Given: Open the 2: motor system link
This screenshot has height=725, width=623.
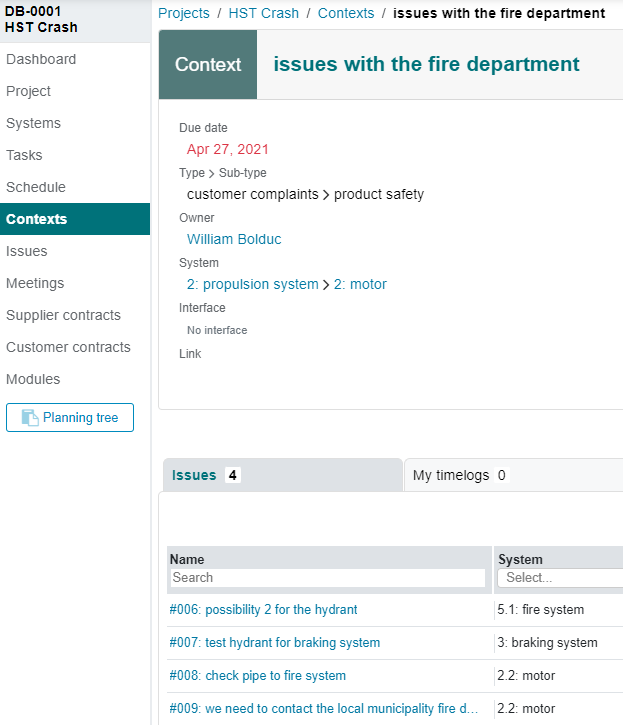Looking at the screenshot, I should 360,284.
